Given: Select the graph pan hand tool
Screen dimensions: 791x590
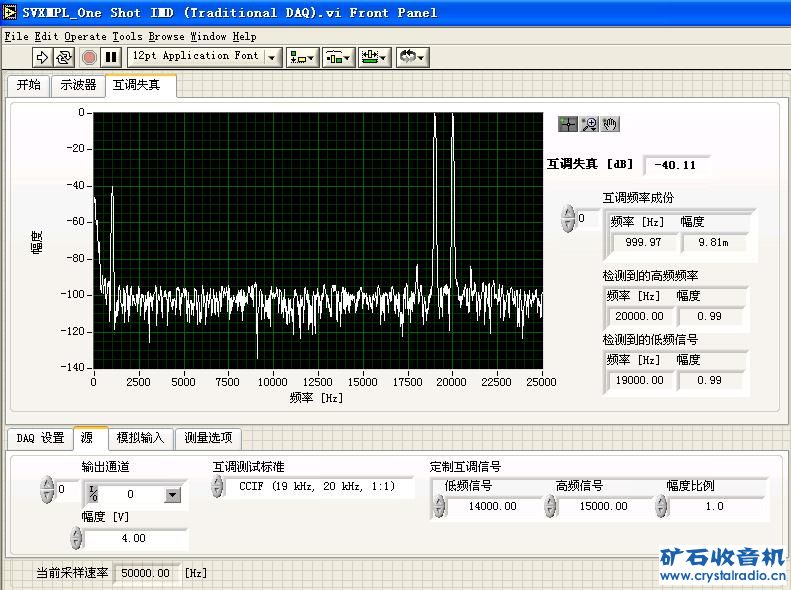Looking at the screenshot, I should [611, 124].
